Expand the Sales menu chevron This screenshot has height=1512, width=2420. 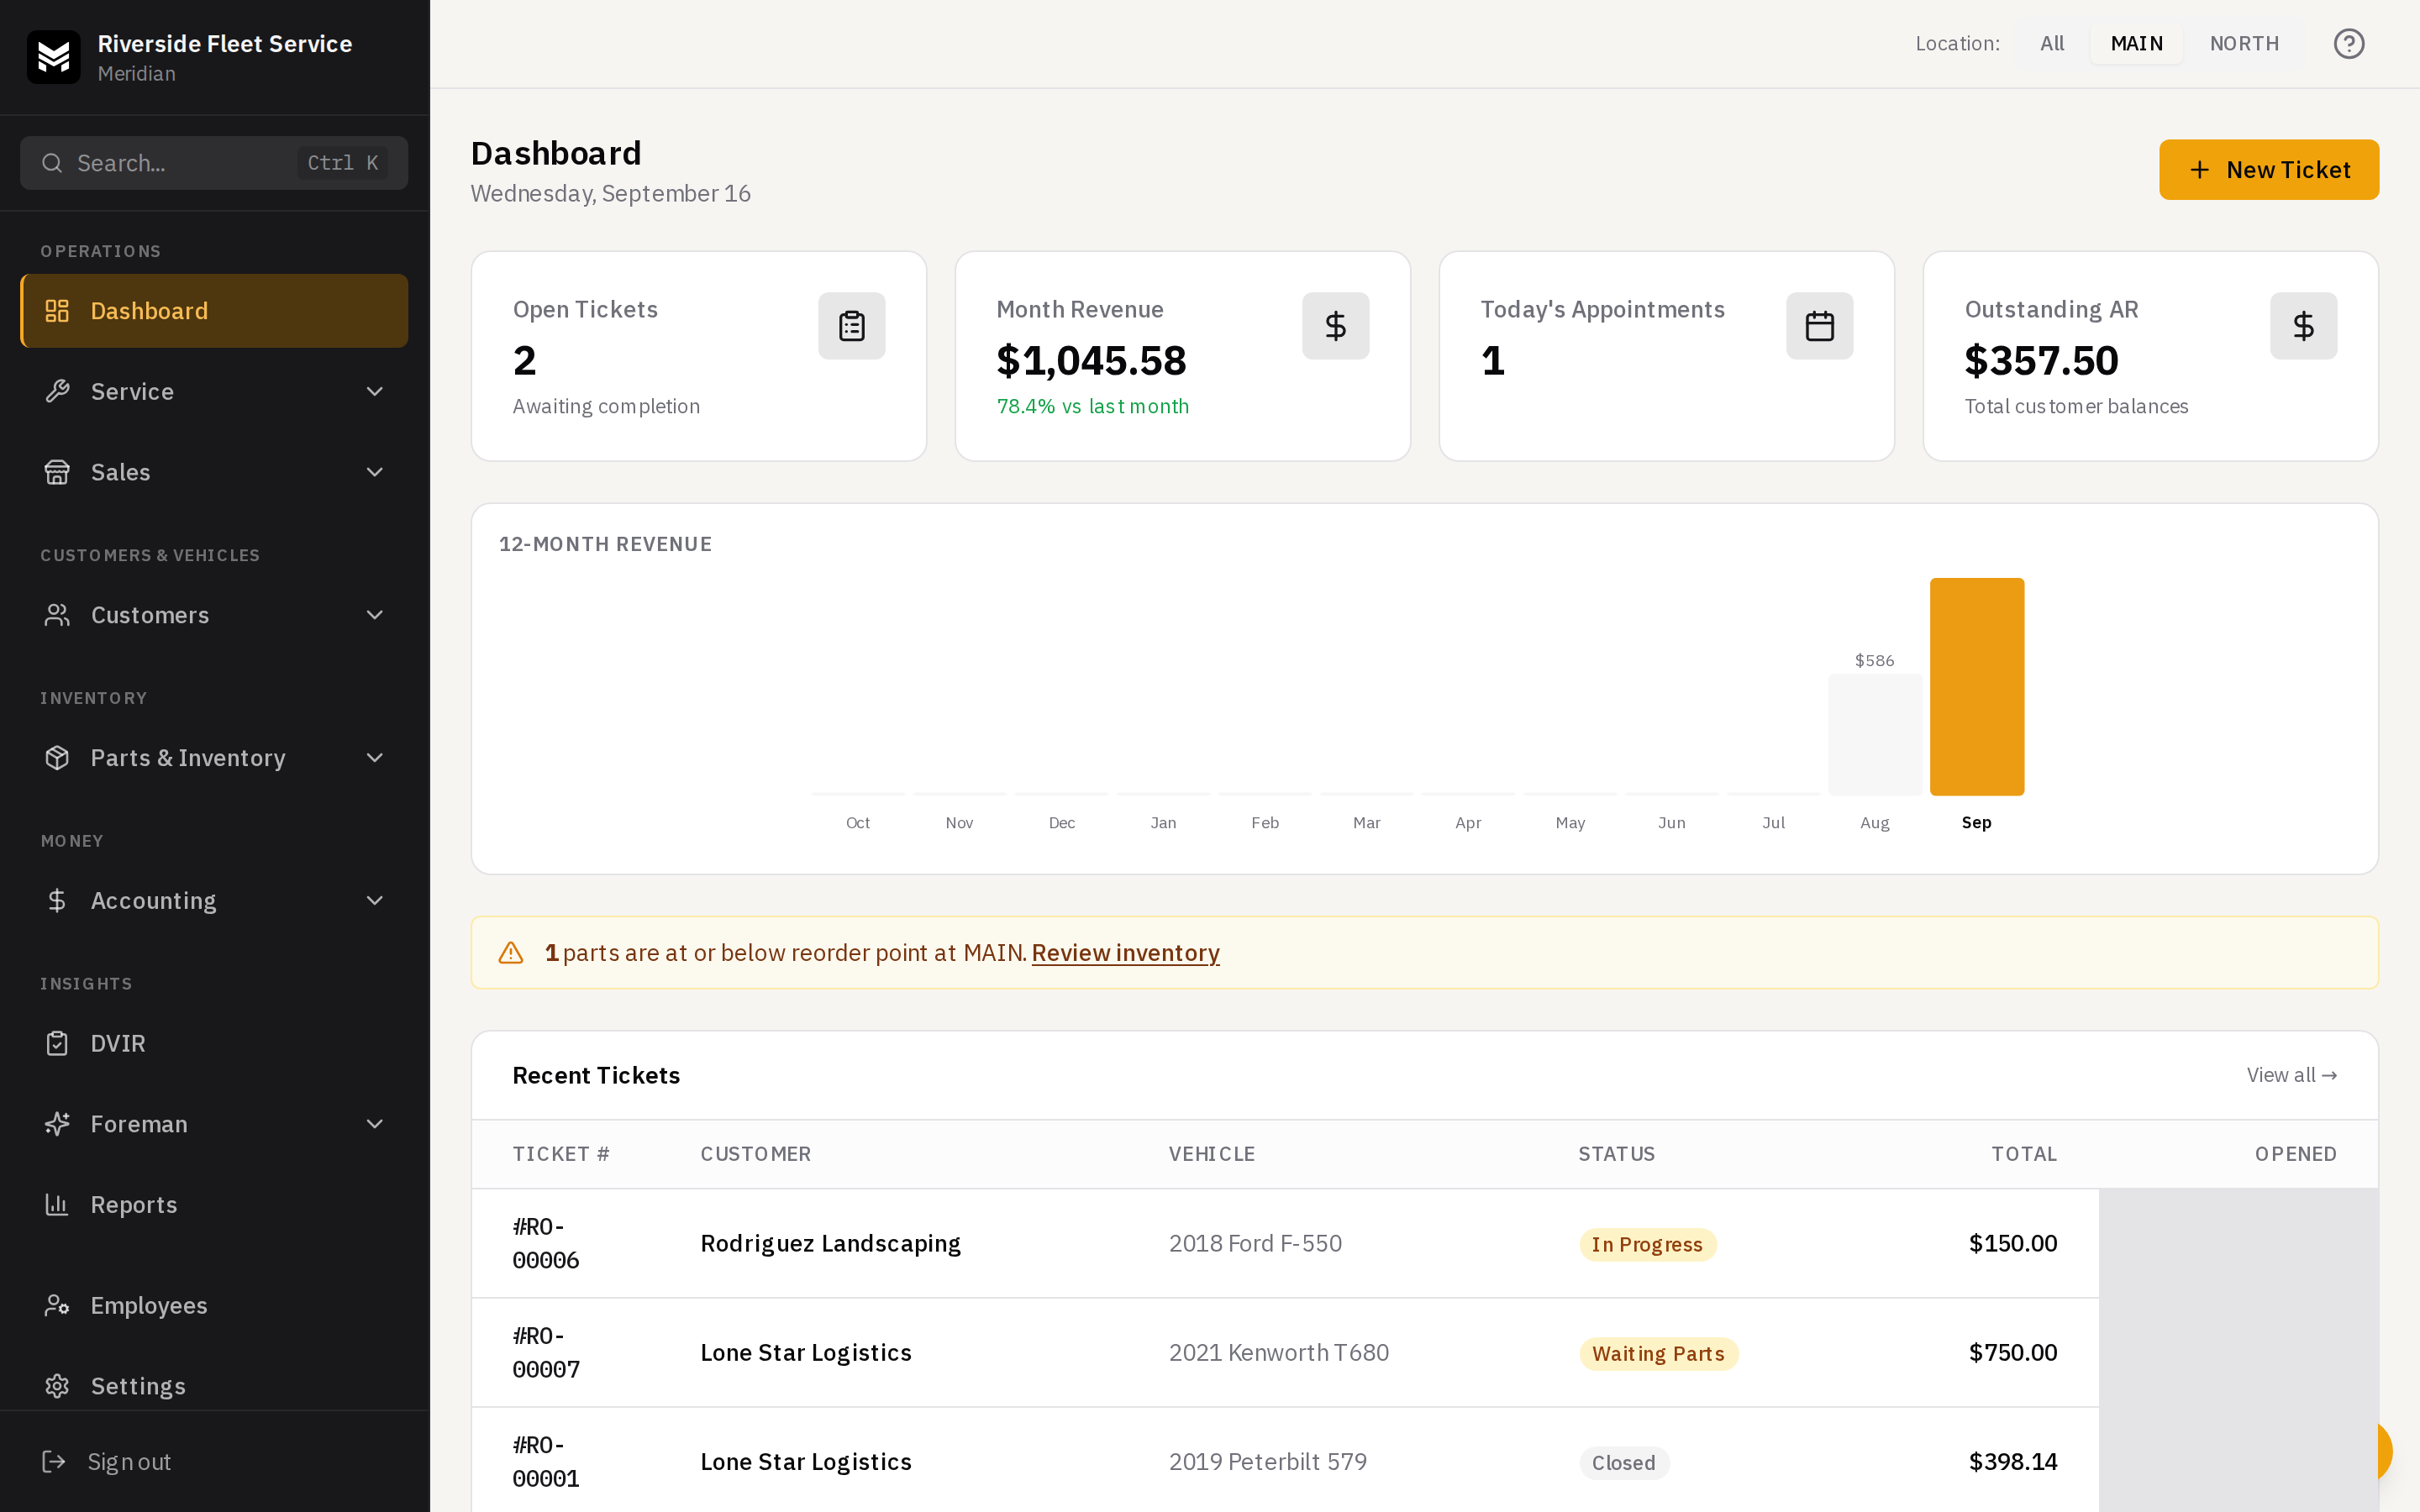[x=375, y=472]
